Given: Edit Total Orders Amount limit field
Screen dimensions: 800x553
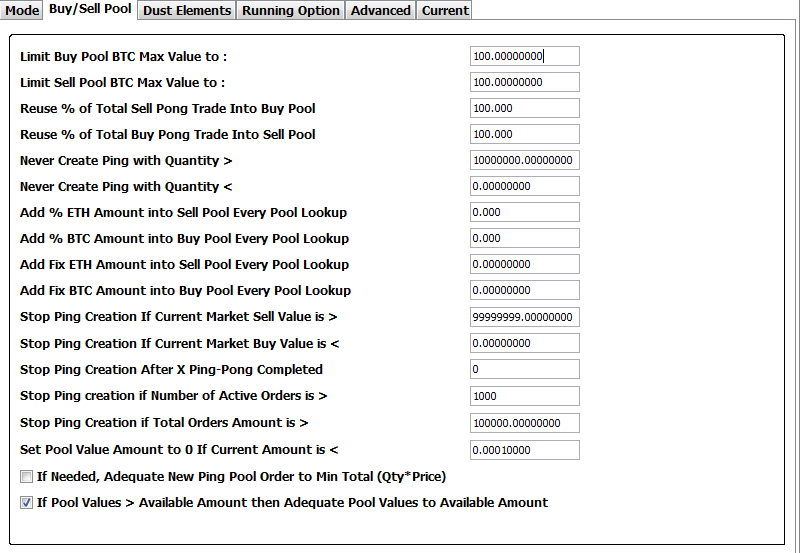Looking at the screenshot, I should pos(524,423).
